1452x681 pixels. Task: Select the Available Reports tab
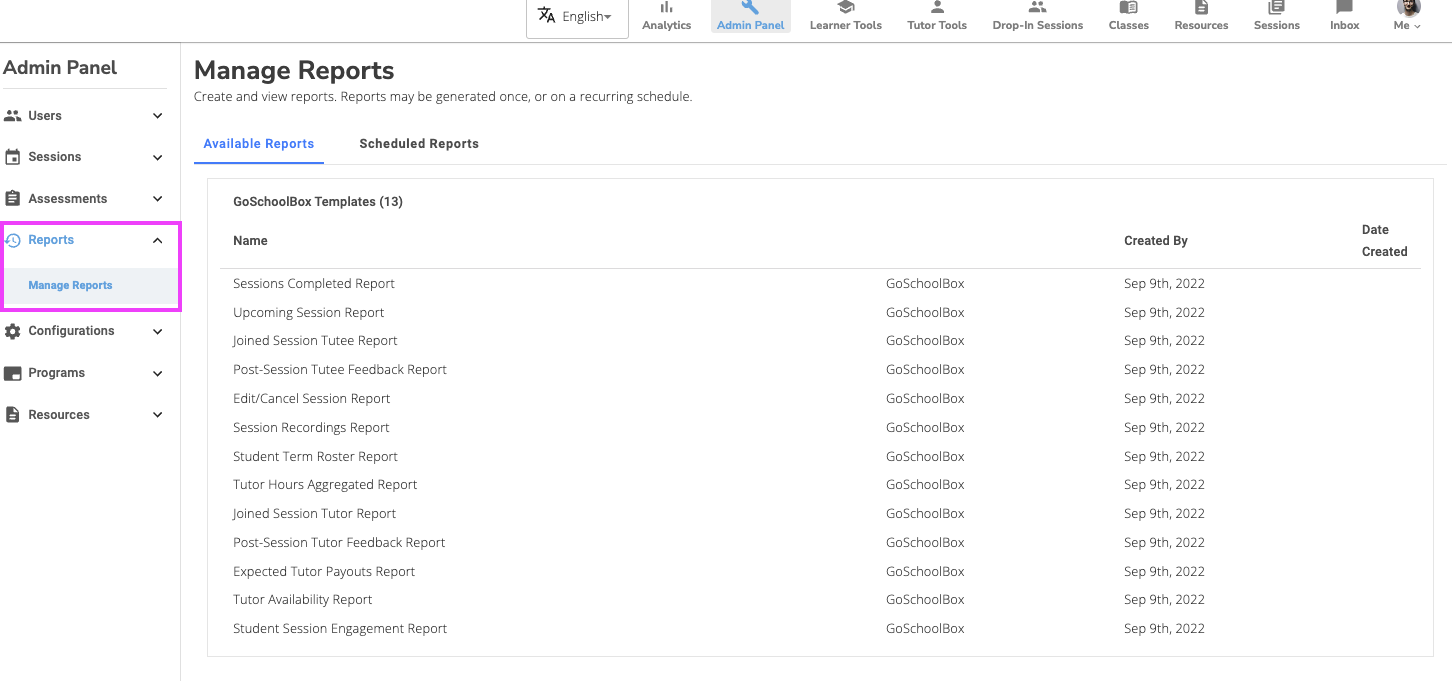click(x=259, y=144)
